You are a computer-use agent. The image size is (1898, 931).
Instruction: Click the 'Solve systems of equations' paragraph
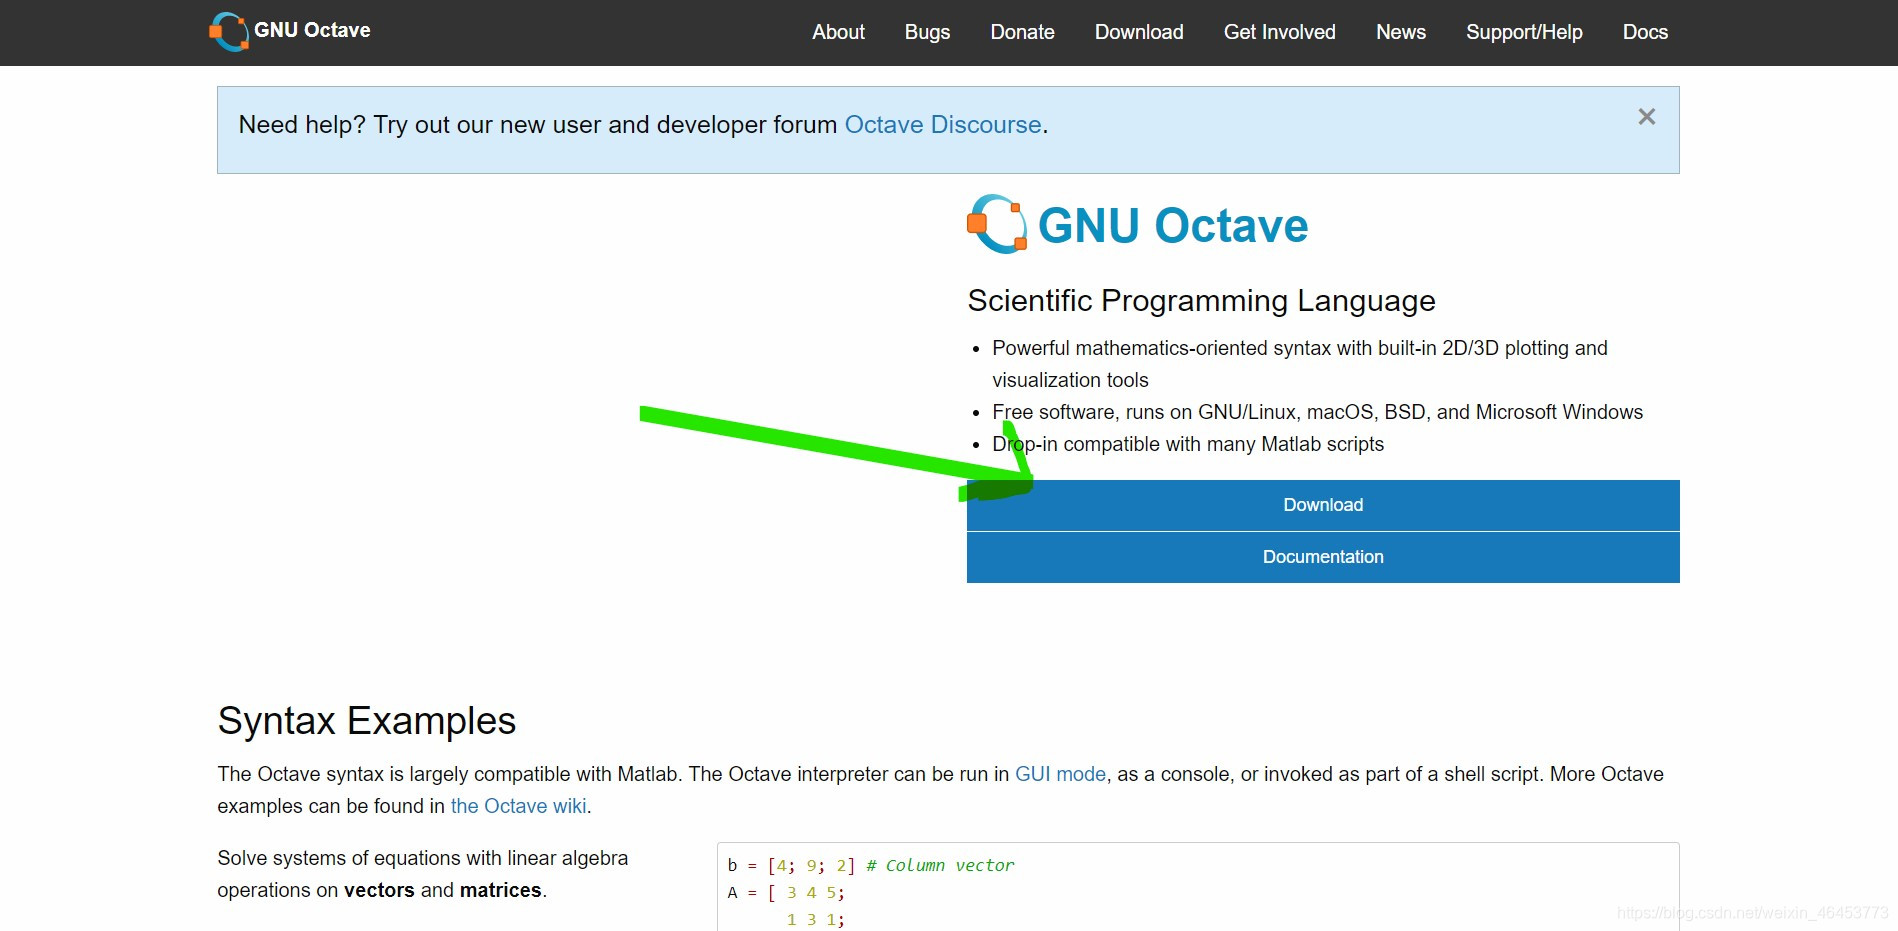coord(423,874)
